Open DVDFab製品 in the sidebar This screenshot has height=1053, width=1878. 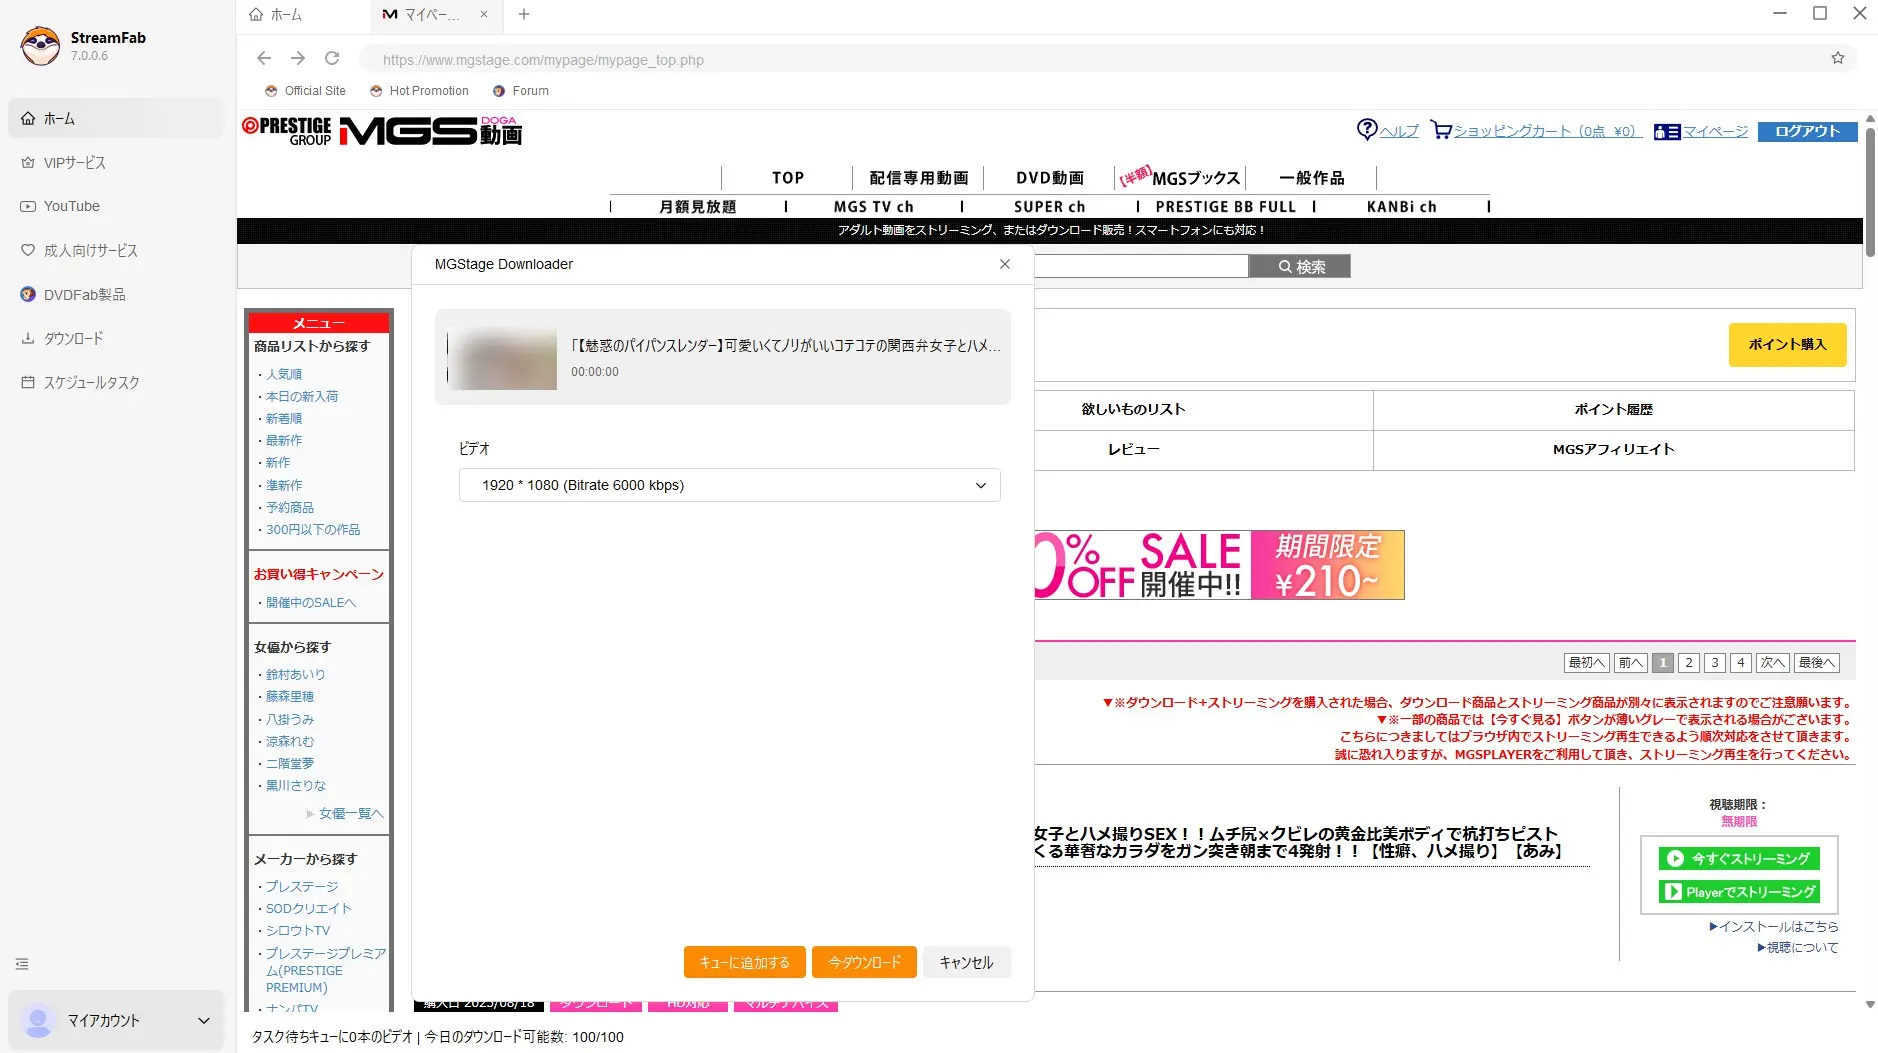click(116, 294)
